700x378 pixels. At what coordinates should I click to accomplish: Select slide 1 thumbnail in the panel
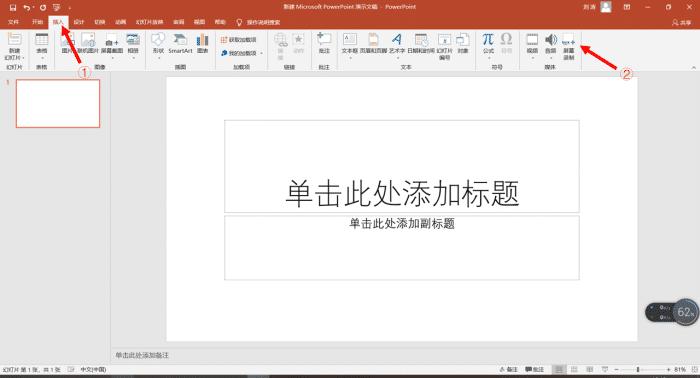coord(58,104)
